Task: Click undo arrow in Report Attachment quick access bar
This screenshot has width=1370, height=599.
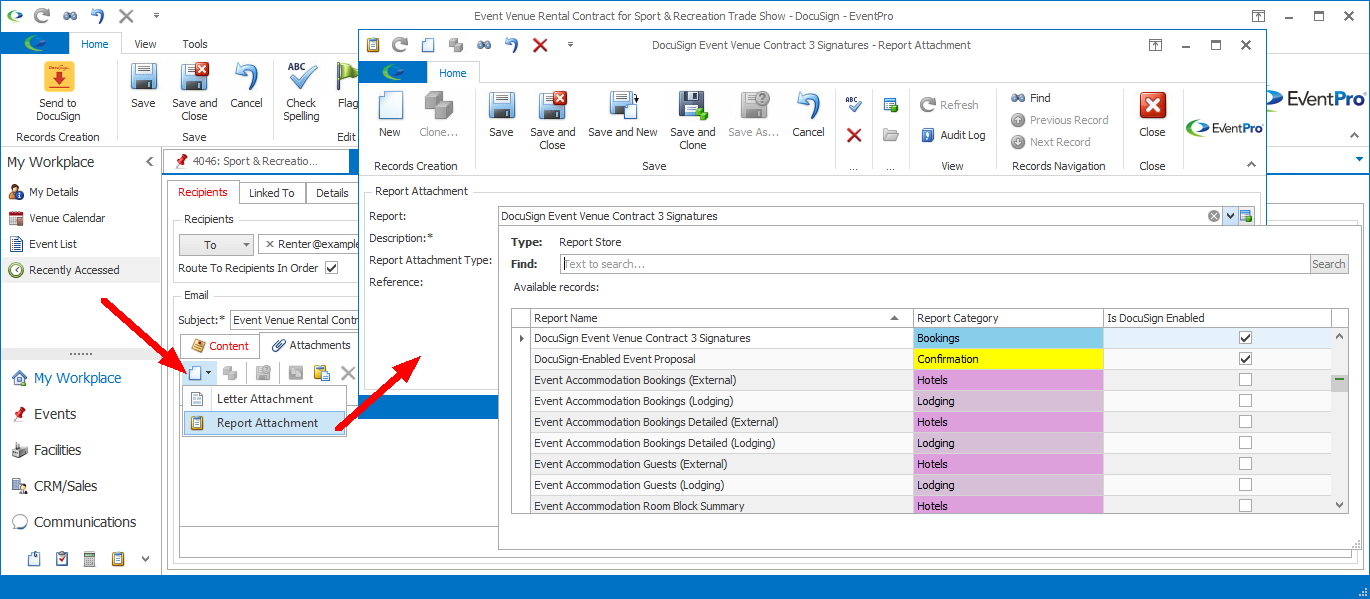Action: pos(512,45)
